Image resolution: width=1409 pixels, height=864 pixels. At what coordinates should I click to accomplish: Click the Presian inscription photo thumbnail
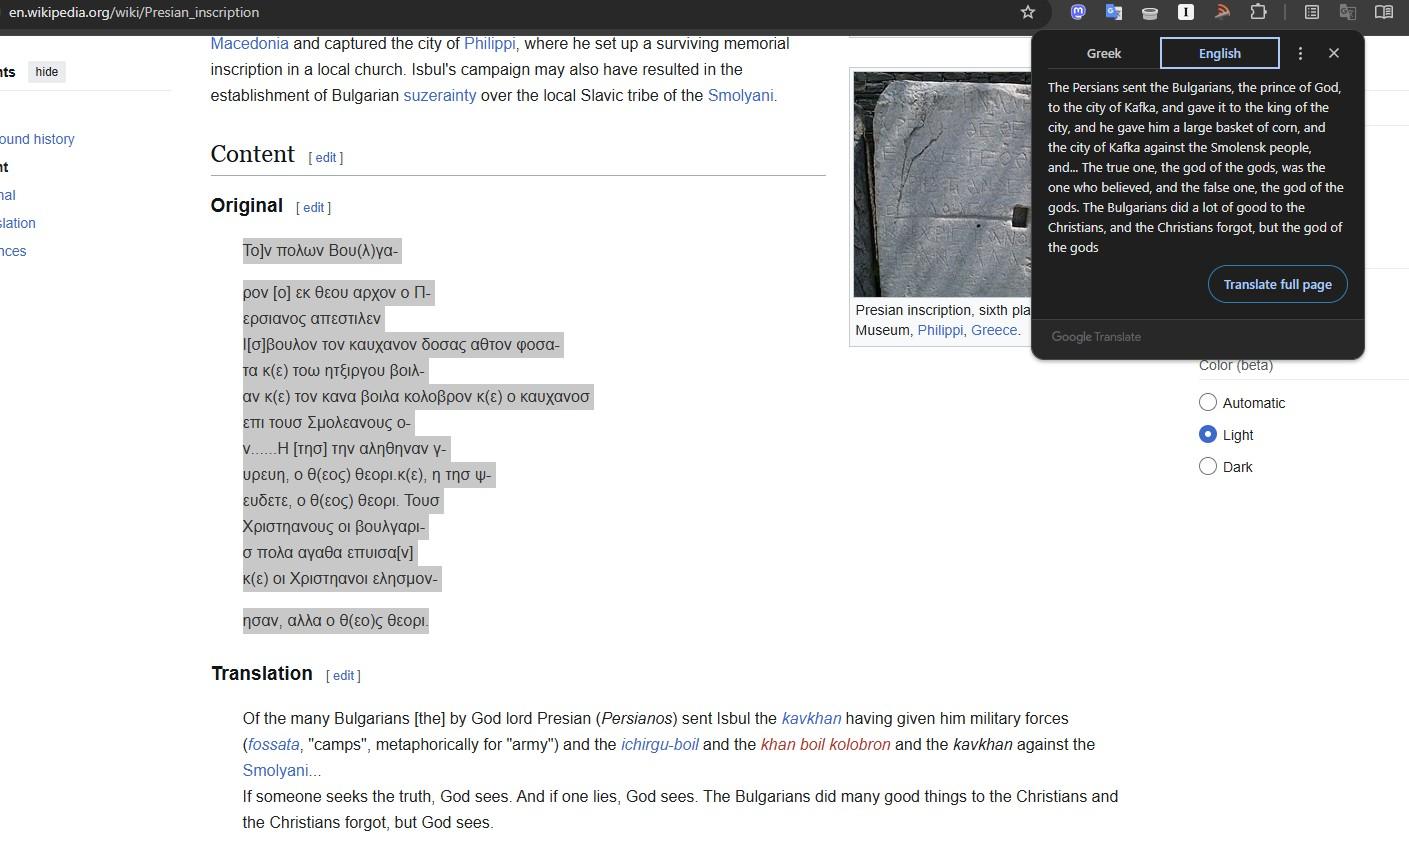pos(941,184)
